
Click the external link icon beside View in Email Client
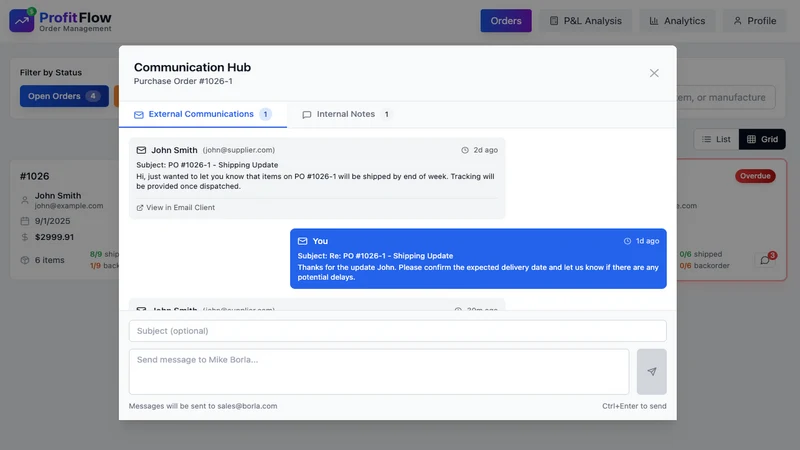[x=140, y=208]
